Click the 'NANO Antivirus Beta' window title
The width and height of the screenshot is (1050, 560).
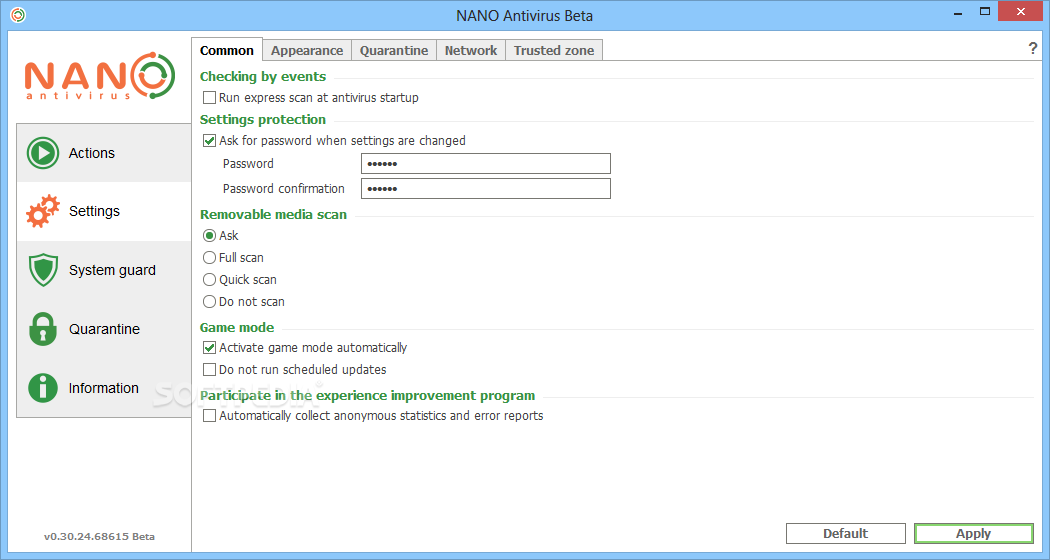[524, 15]
